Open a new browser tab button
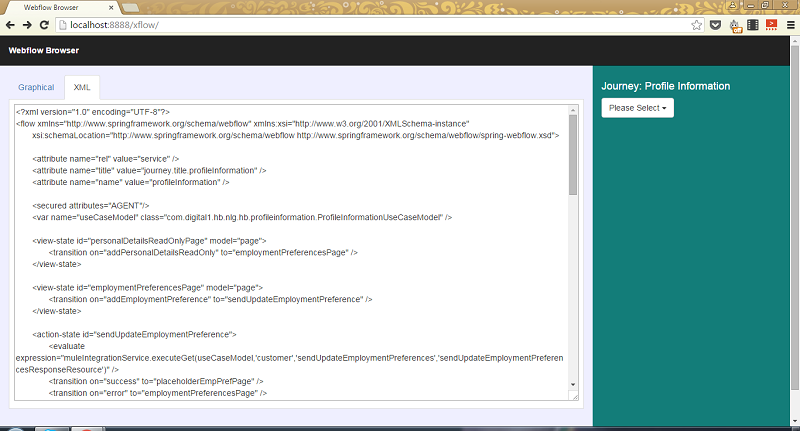Image resolution: width=800 pixels, height=431 pixels. click(x=130, y=7)
